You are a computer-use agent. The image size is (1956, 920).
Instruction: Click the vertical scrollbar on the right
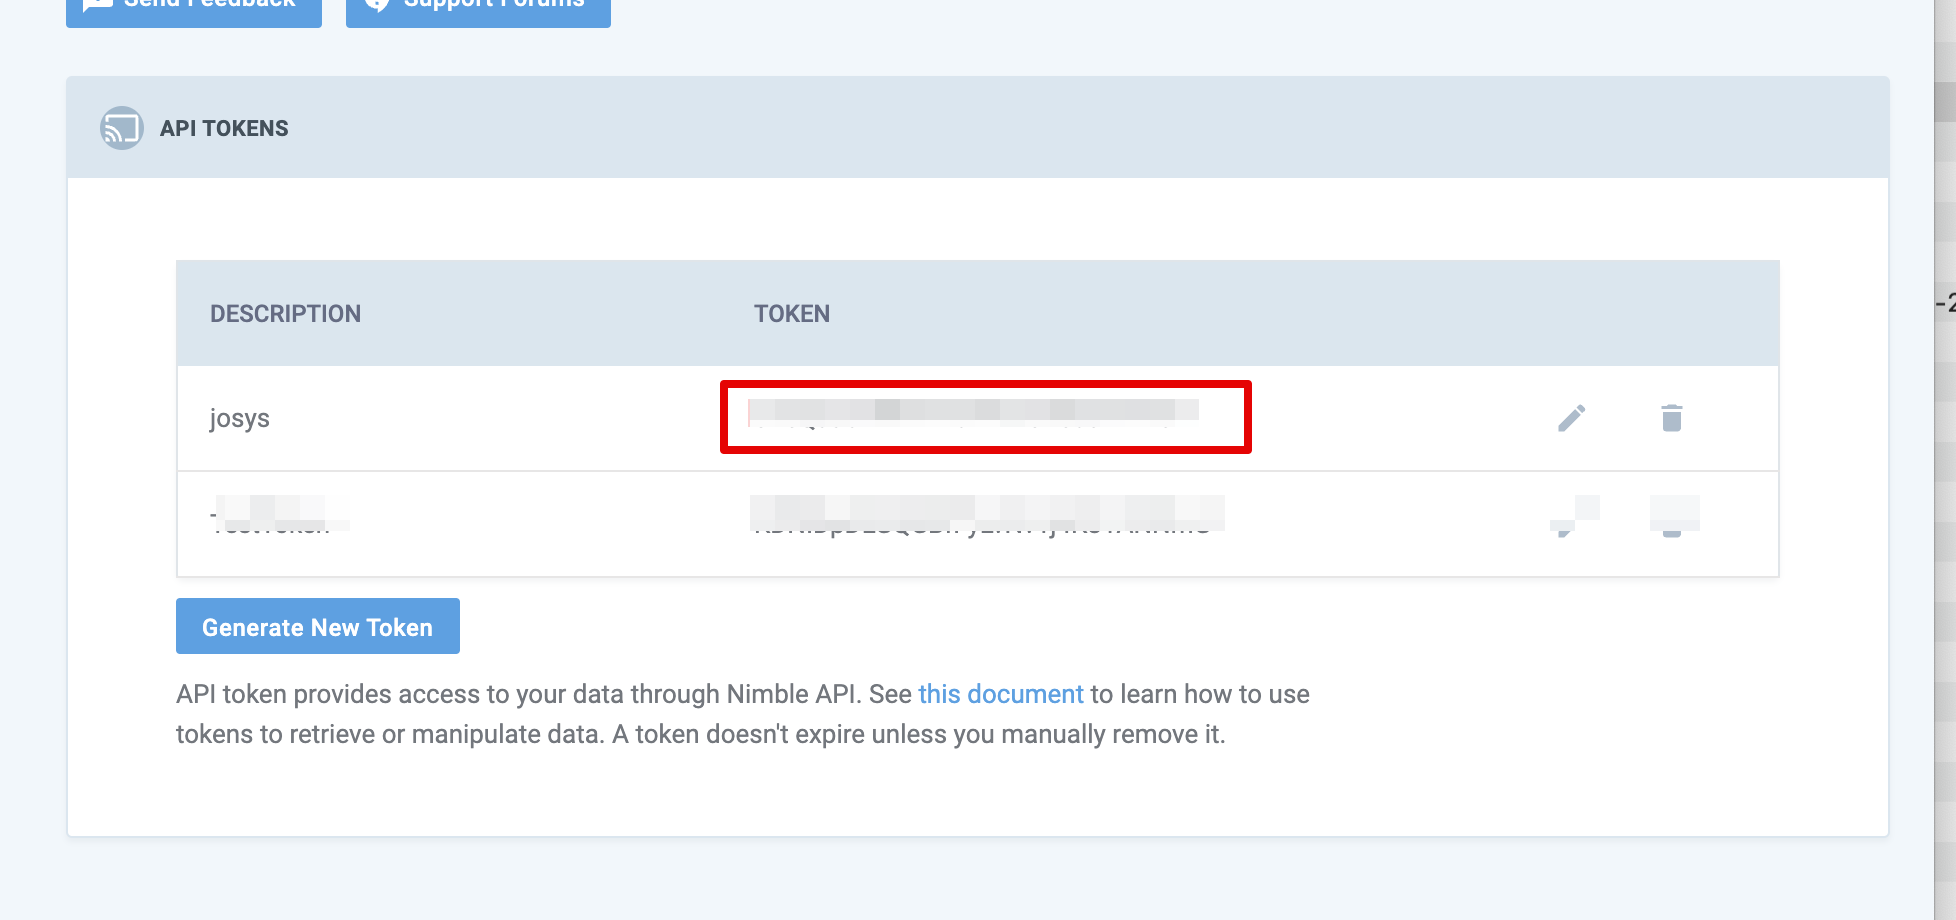pos(1944,460)
